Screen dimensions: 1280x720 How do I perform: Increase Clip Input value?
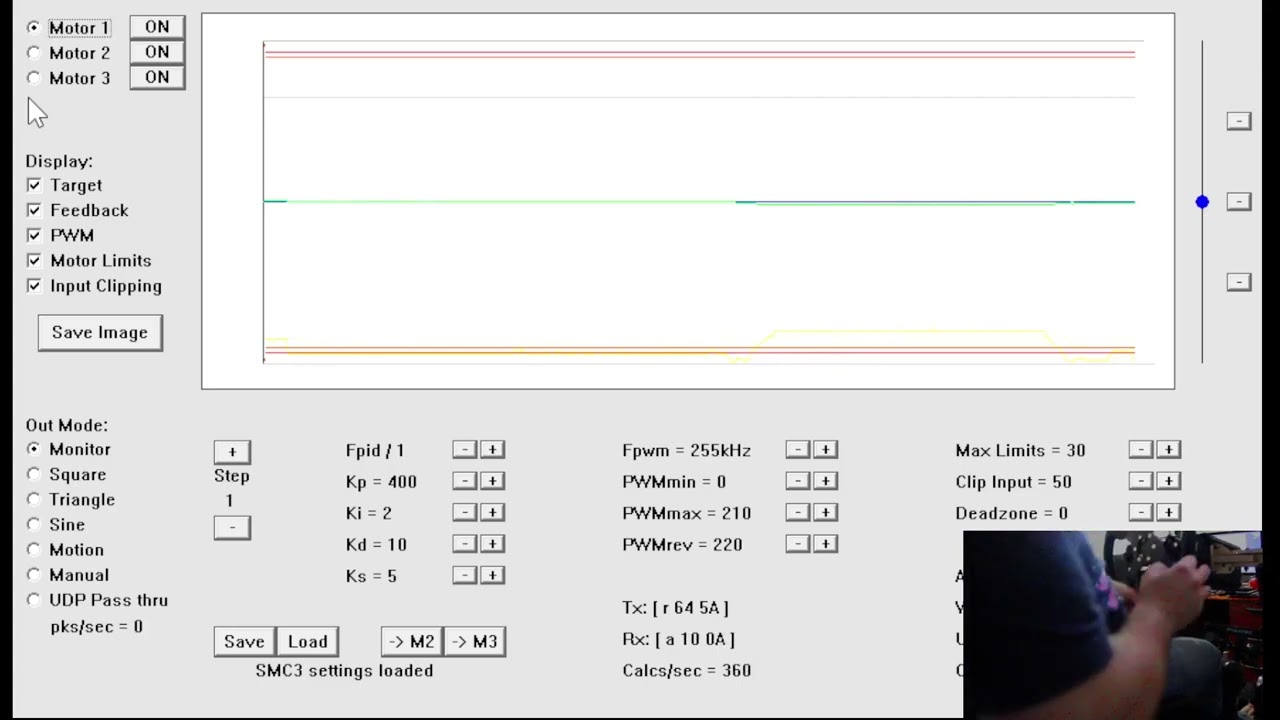tap(1168, 481)
